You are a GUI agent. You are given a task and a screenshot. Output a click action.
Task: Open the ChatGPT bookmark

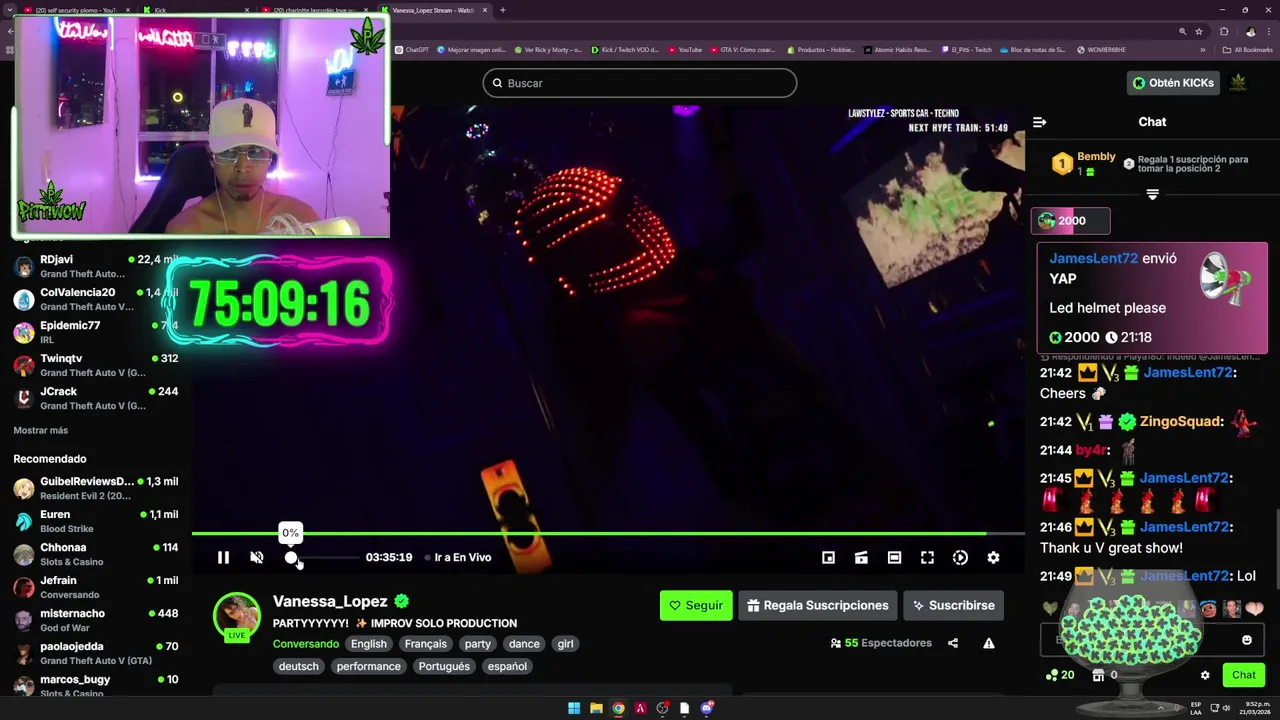pos(412,49)
